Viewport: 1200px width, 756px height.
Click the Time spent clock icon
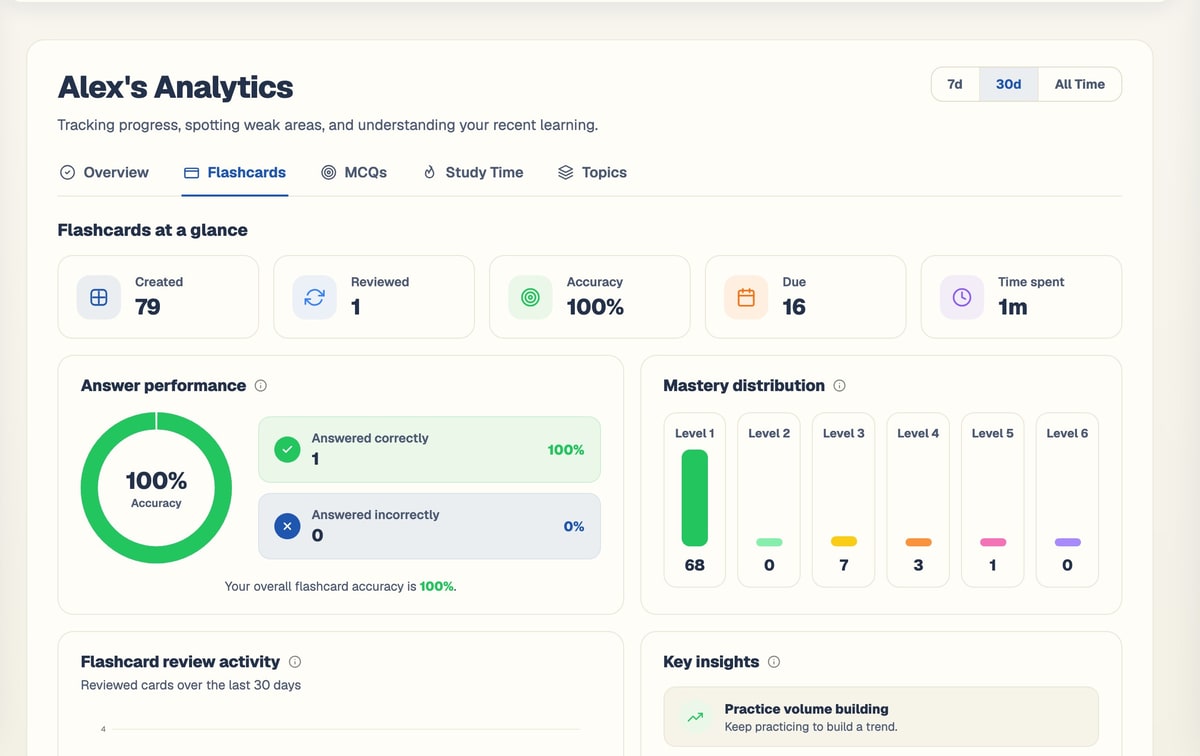click(x=962, y=297)
